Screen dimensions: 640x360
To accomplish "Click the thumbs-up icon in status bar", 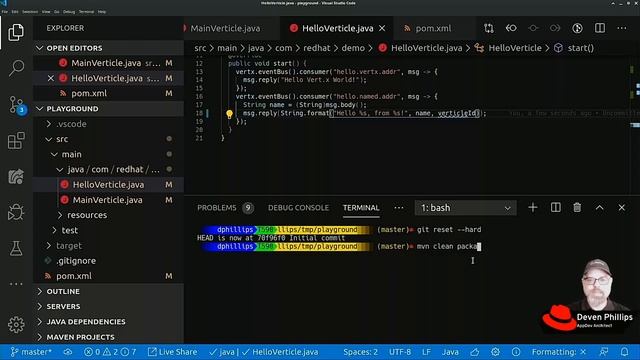I will click(474, 352).
